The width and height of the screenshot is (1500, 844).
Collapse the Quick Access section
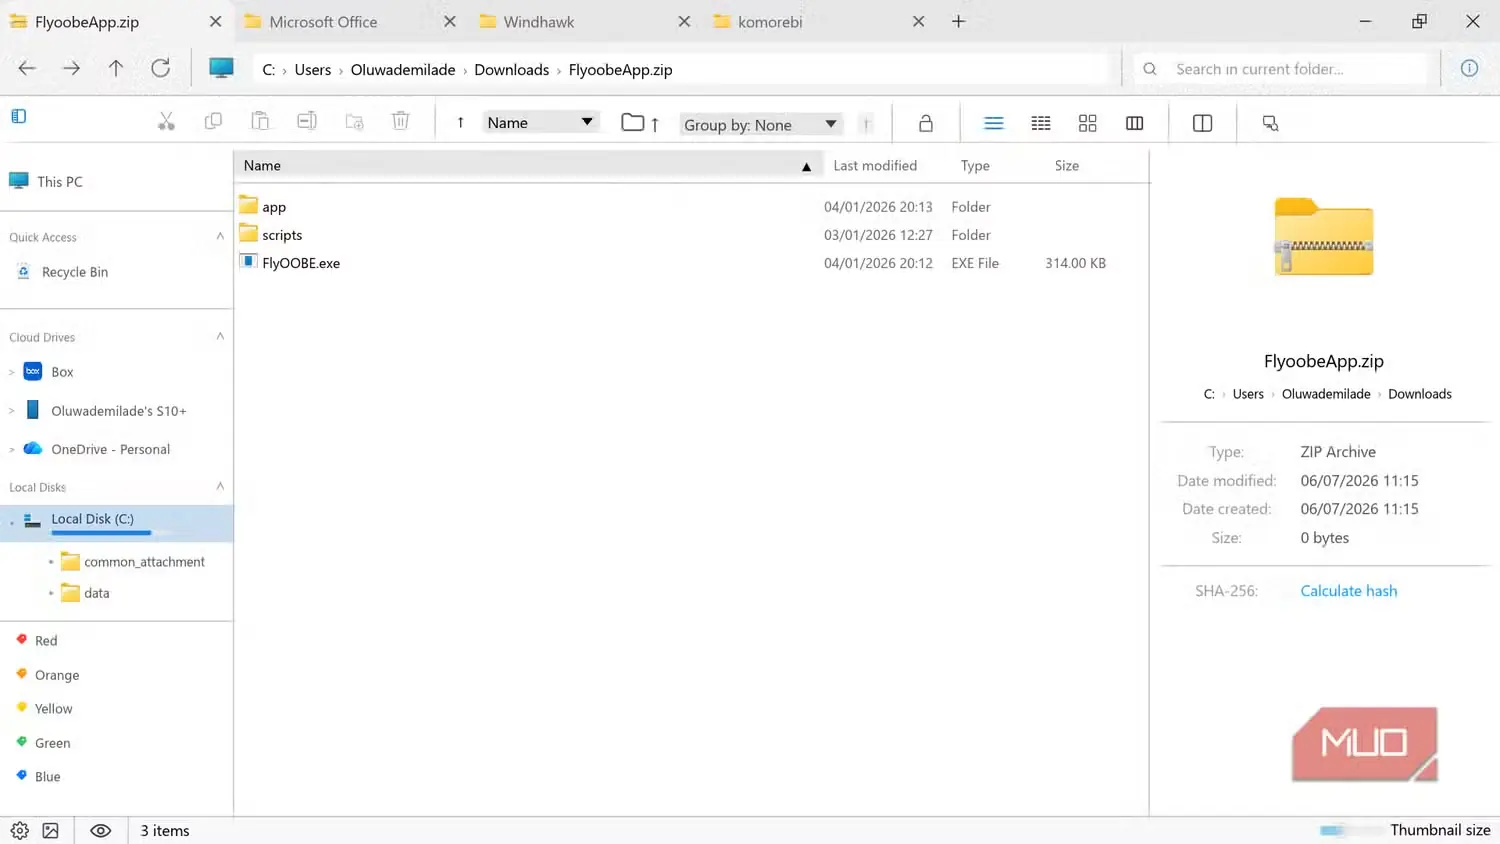[220, 236]
